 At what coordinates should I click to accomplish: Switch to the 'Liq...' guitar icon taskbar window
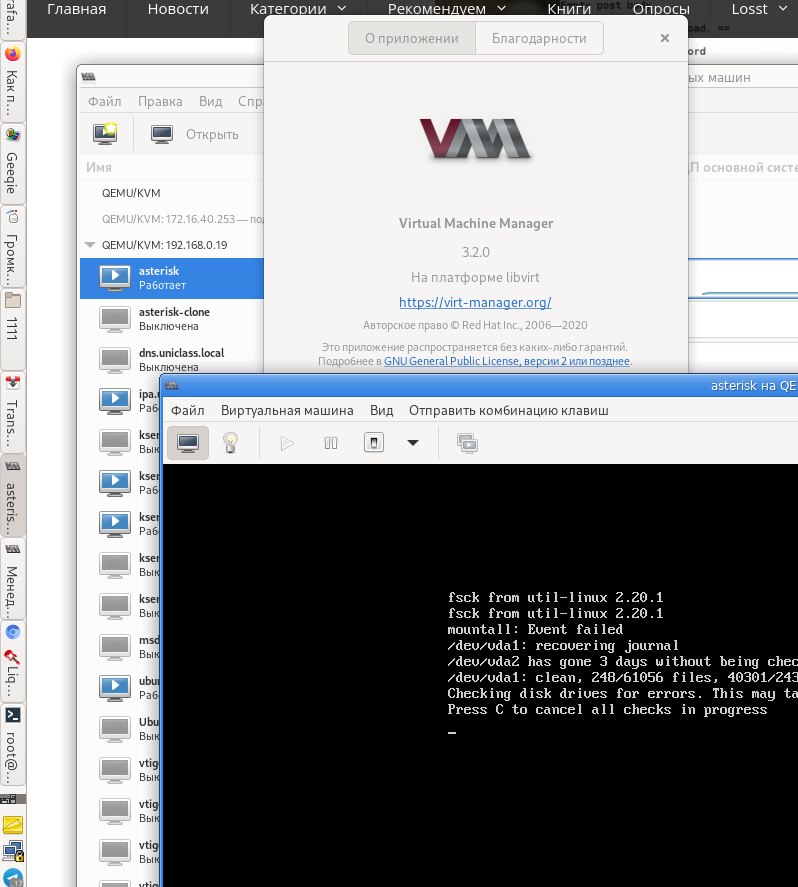point(12,661)
